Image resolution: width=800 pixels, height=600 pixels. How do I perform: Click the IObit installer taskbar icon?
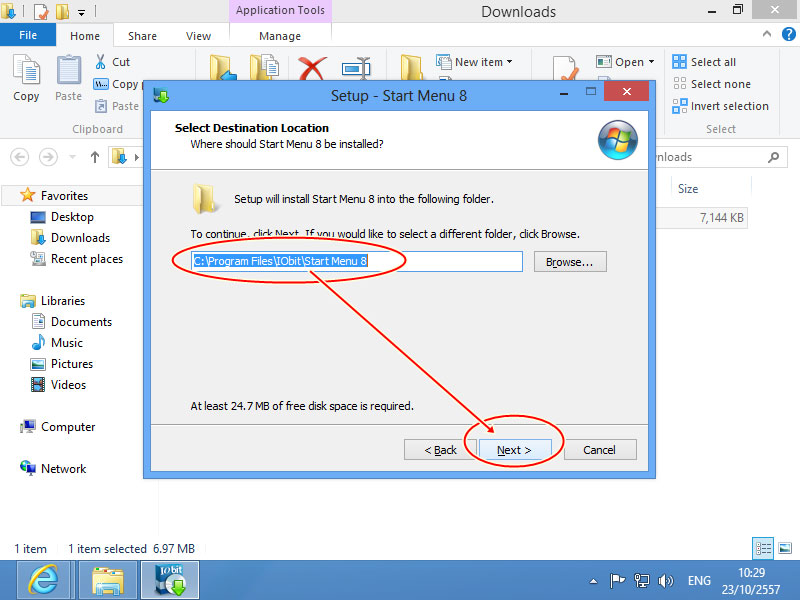170,580
